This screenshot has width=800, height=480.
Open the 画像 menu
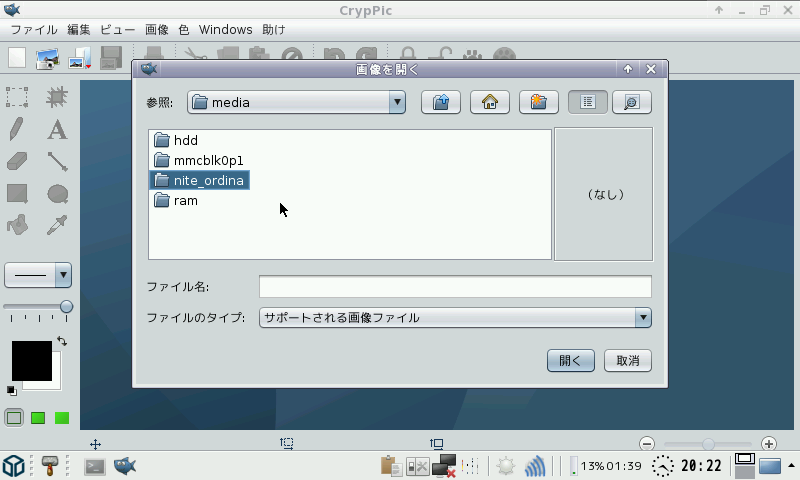click(x=157, y=30)
